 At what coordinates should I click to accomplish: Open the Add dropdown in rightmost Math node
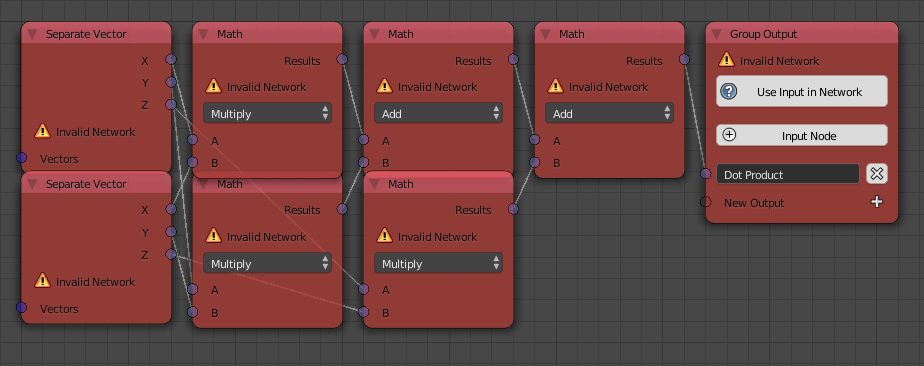609,113
